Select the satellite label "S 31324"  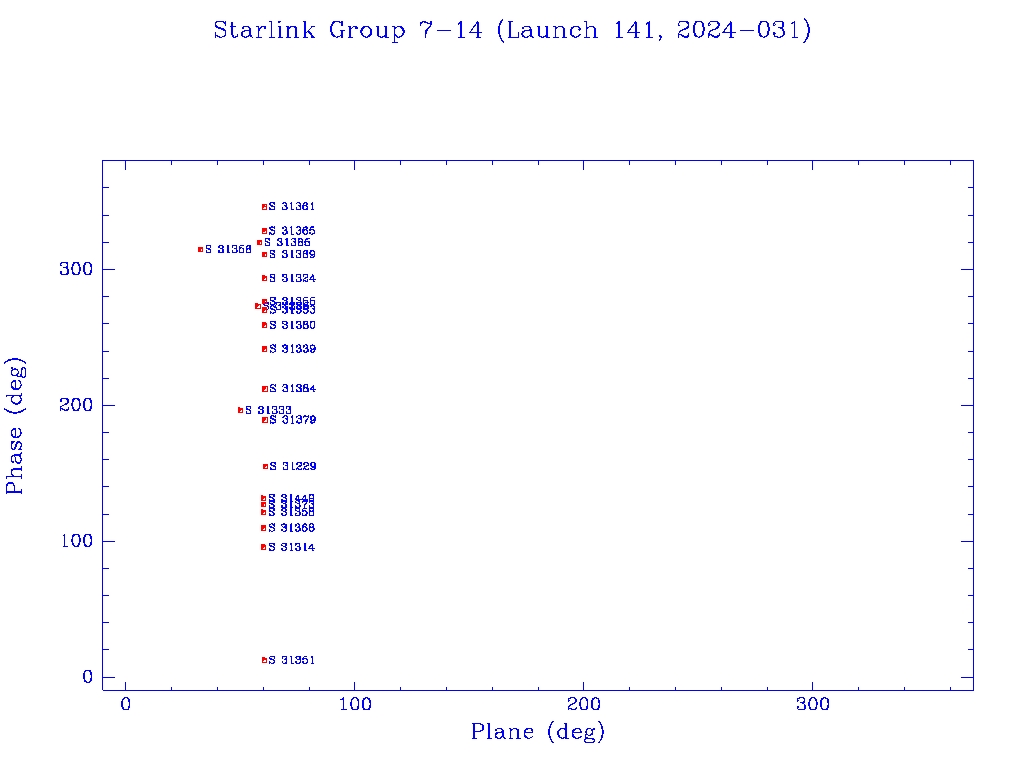tap(293, 278)
